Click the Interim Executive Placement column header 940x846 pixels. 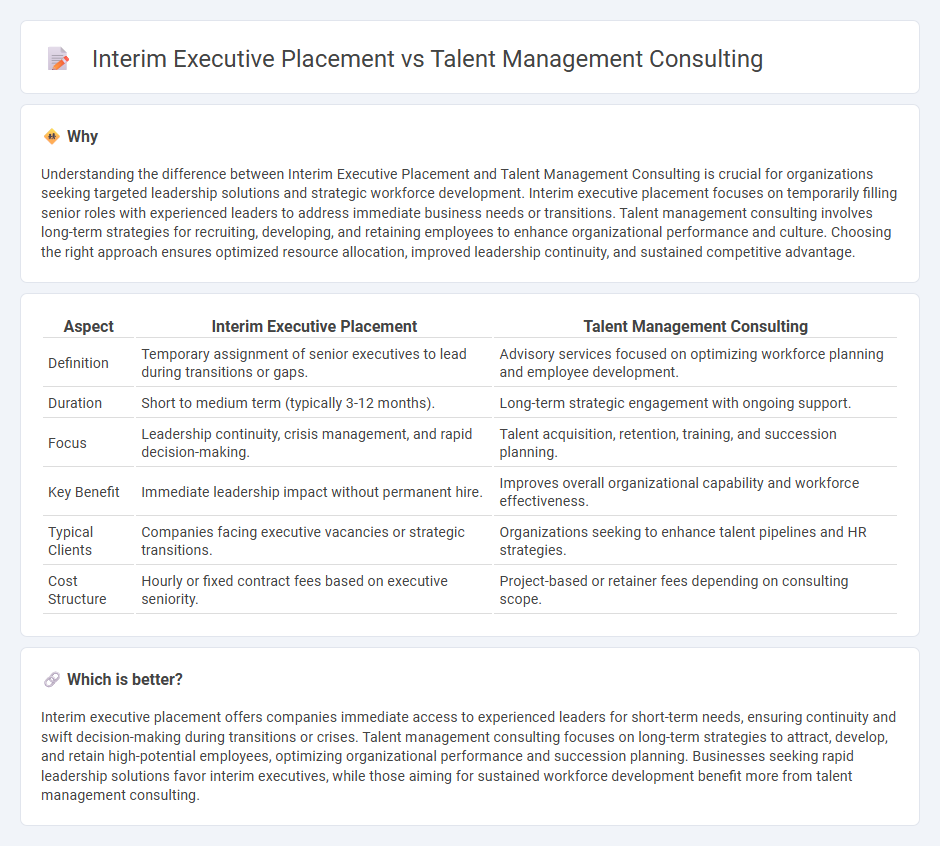click(314, 326)
